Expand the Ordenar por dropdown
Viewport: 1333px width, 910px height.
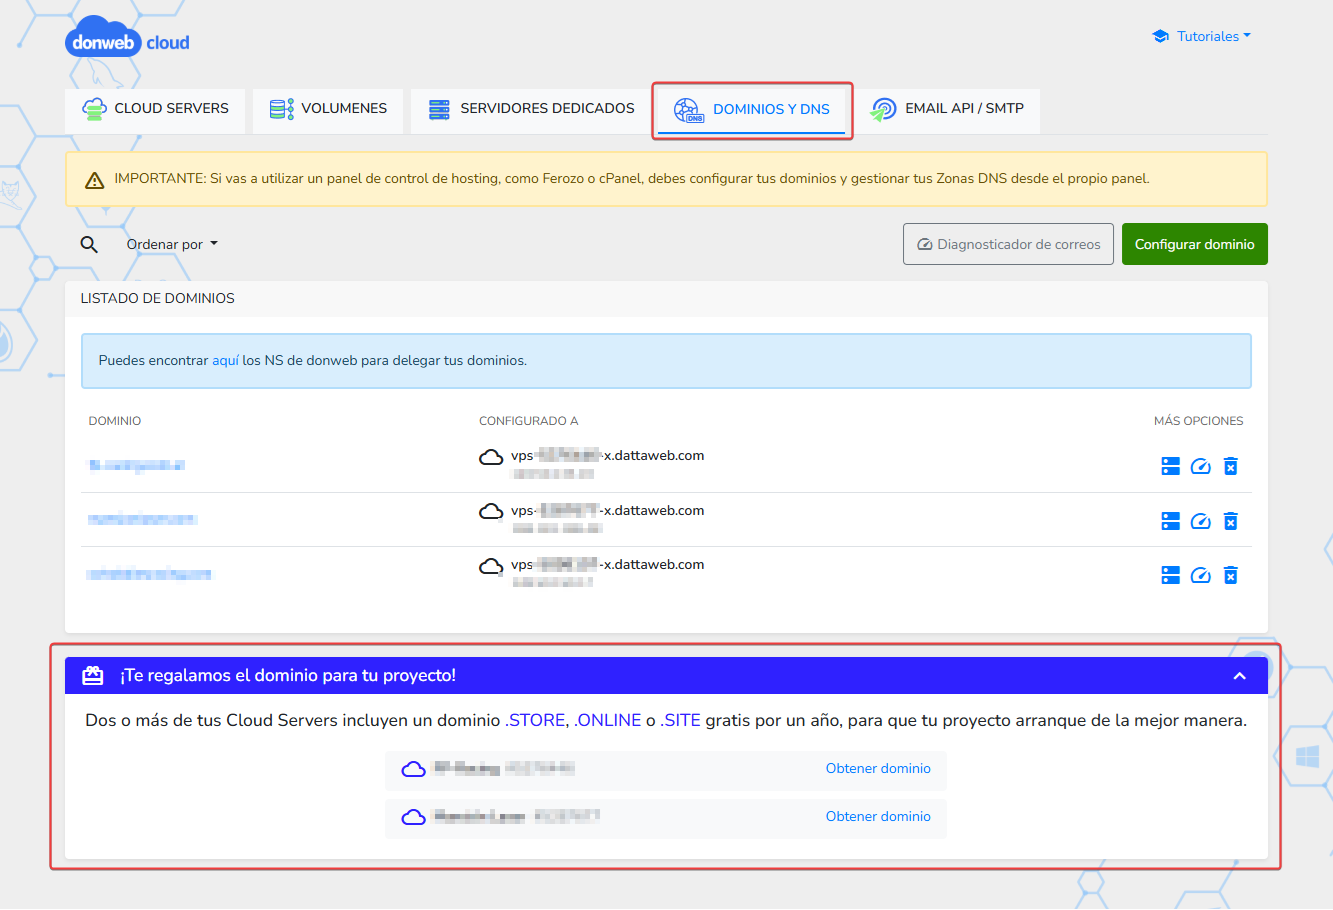pyautogui.click(x=171, y=244)
